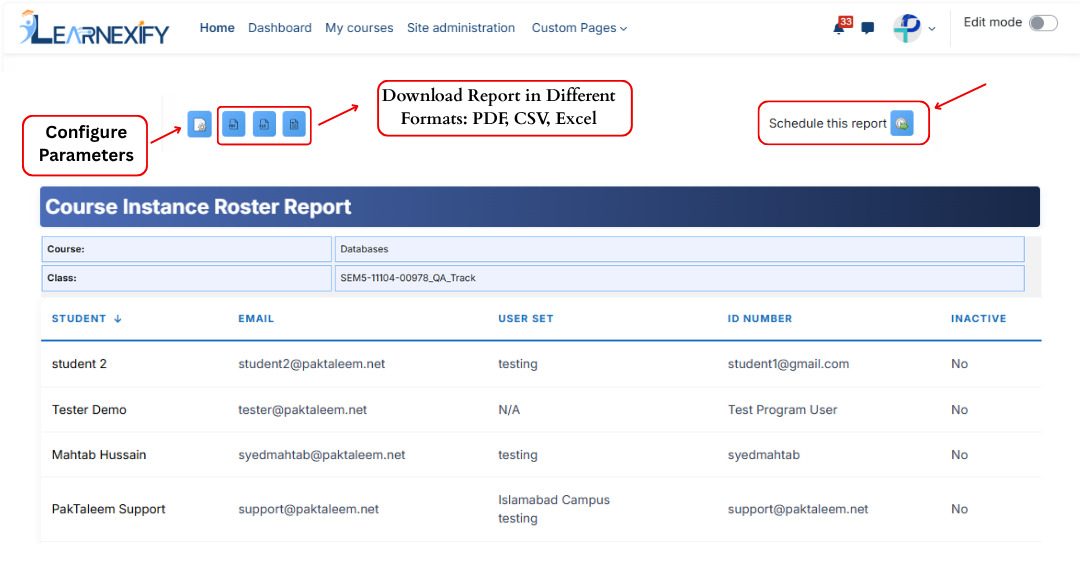Select the Mahtab Hussain name cell
Image resolution: width=1080 pixels, height=566 pixels.
pos(99,455)
